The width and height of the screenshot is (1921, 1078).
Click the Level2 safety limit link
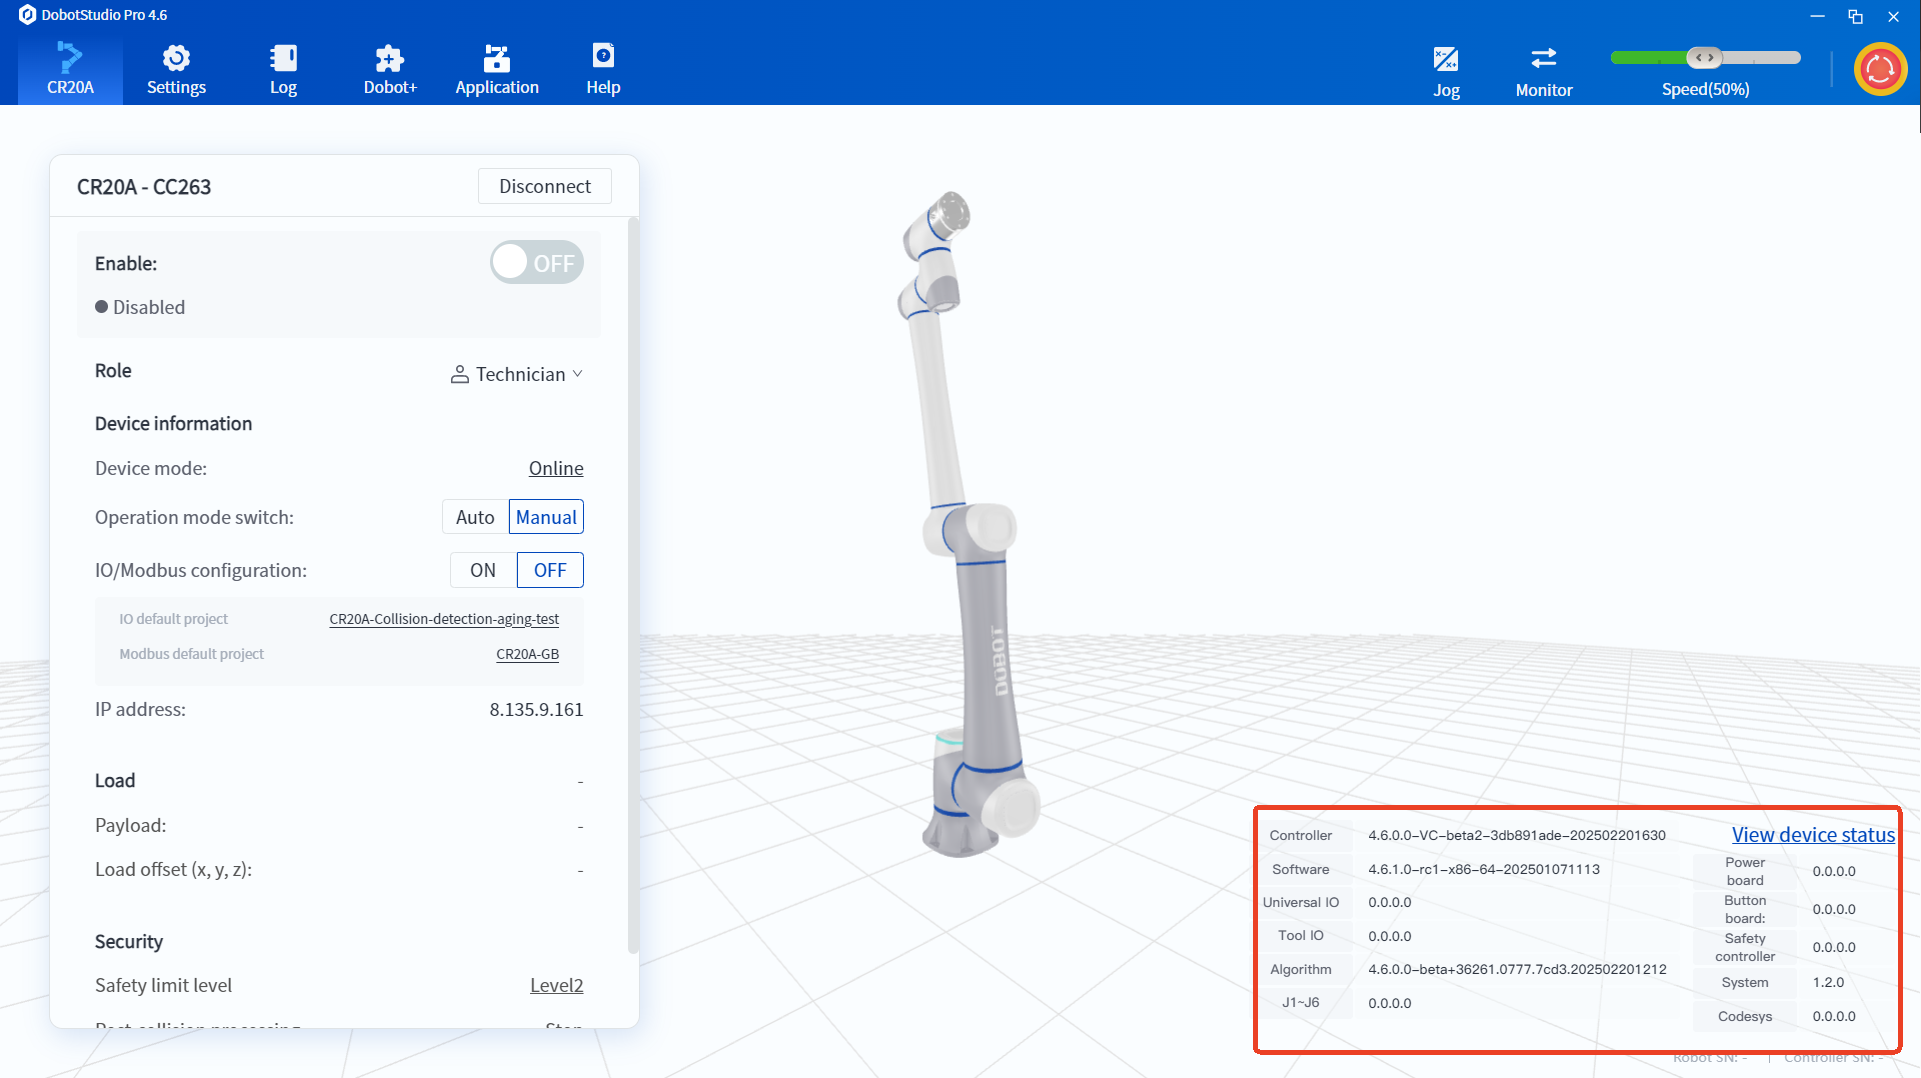556,985
